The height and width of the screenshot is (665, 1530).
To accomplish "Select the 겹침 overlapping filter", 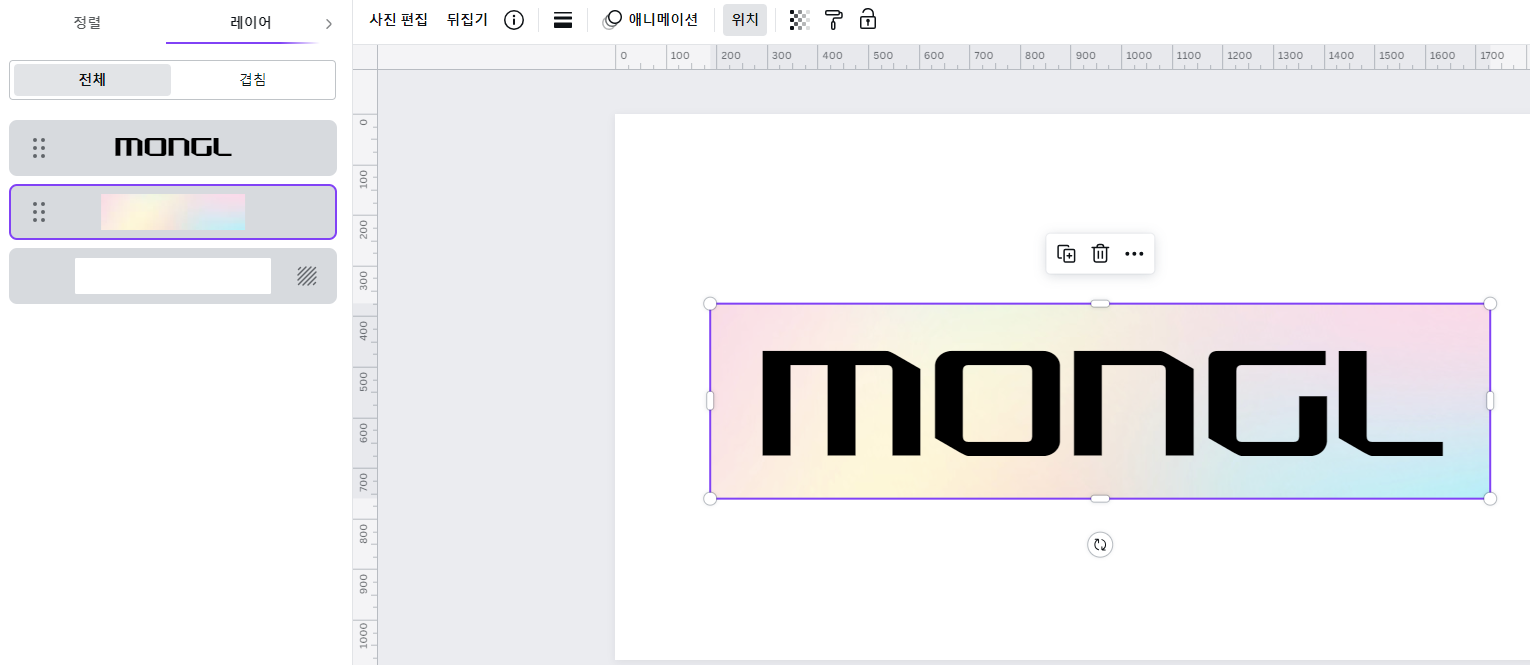I will click(253, 80).
